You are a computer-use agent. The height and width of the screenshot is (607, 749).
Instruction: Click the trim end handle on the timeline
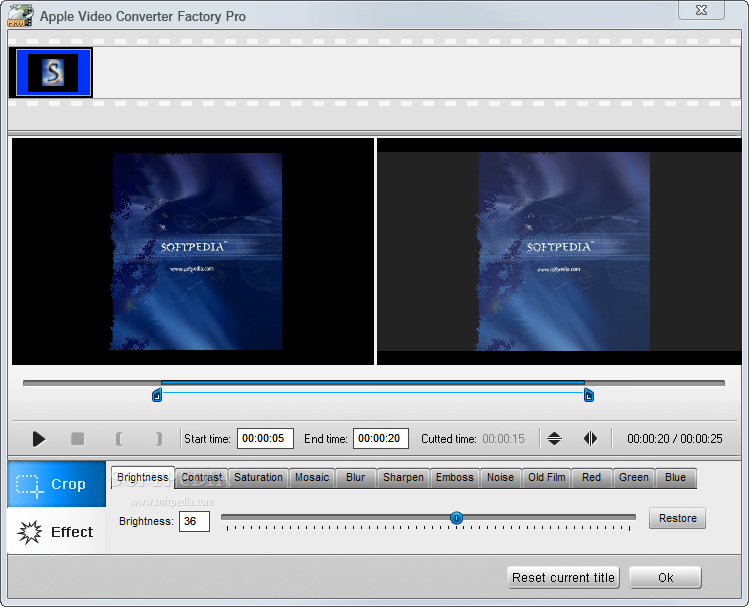pyautogui.click(x=588, y=395)
